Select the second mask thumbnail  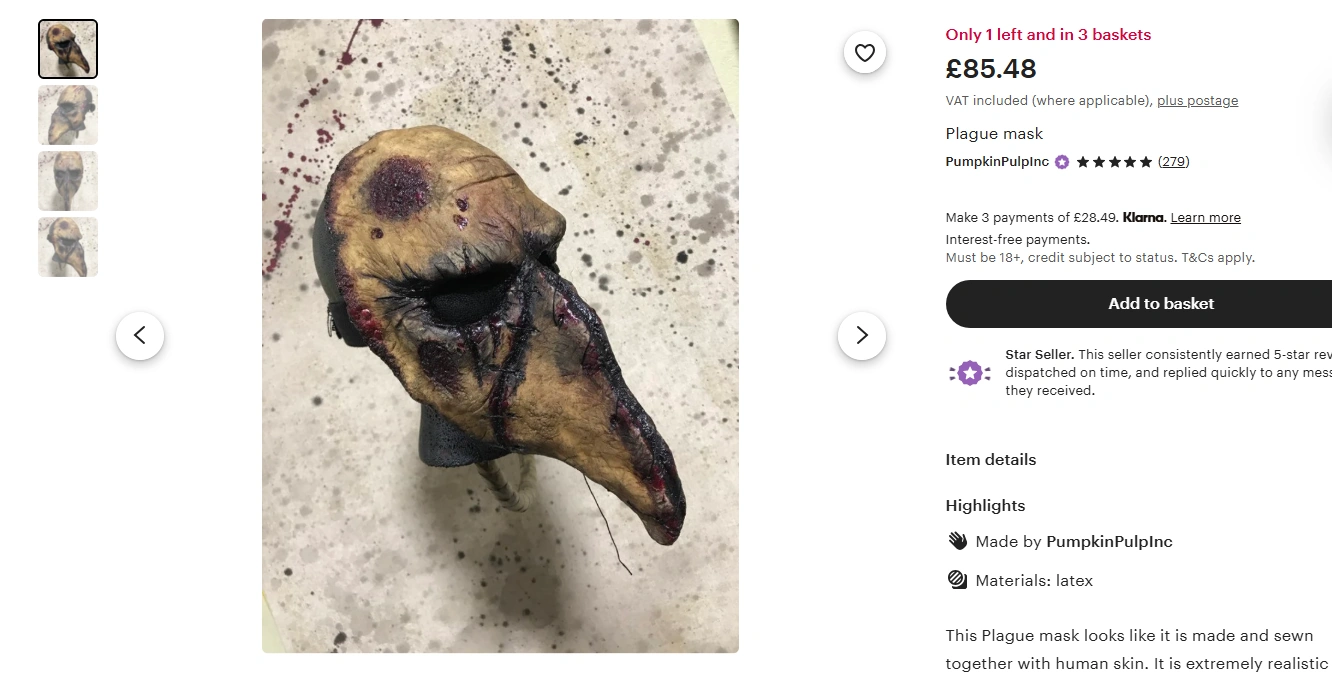tap(68, 115)
